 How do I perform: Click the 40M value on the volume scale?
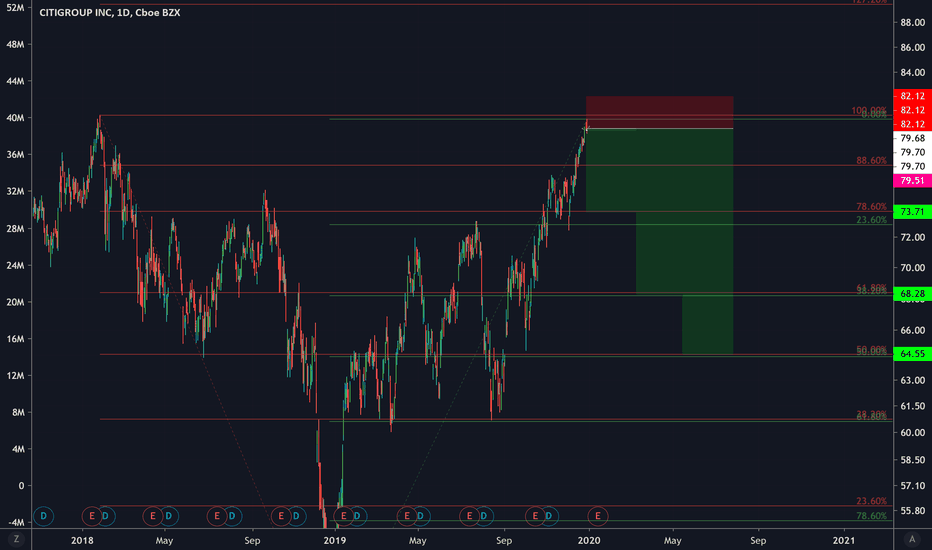click(15, 118)
